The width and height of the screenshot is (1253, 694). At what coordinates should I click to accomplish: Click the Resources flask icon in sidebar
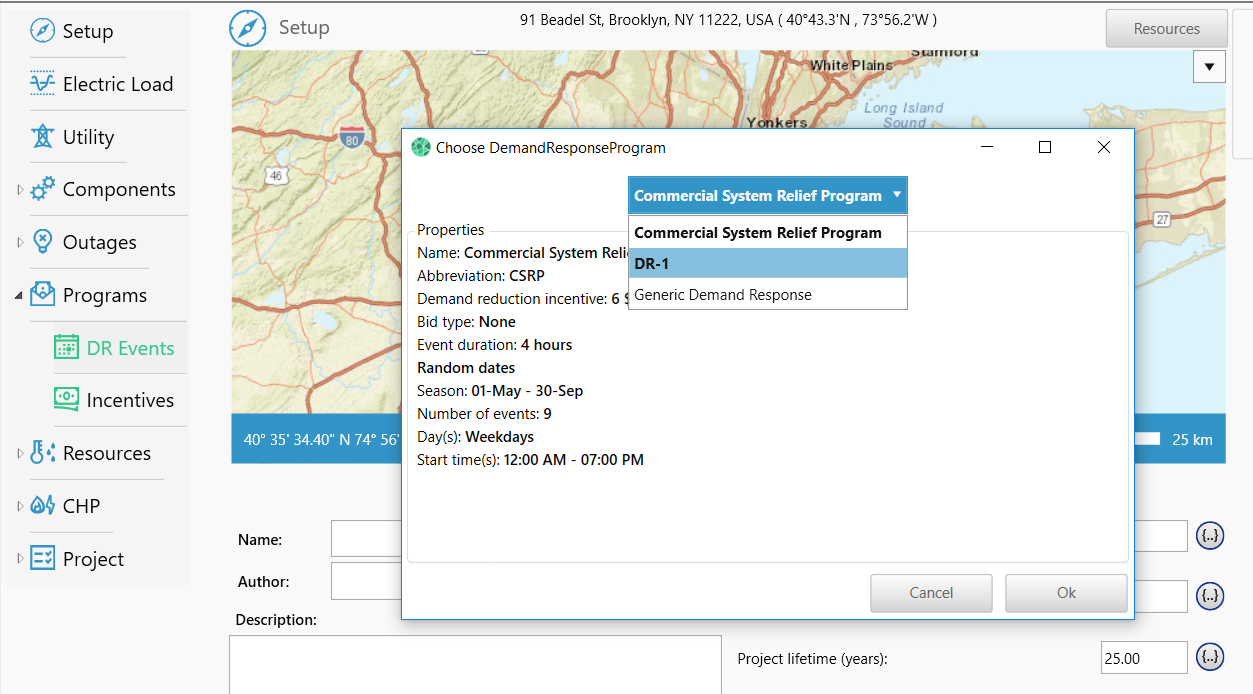(42, 453)
